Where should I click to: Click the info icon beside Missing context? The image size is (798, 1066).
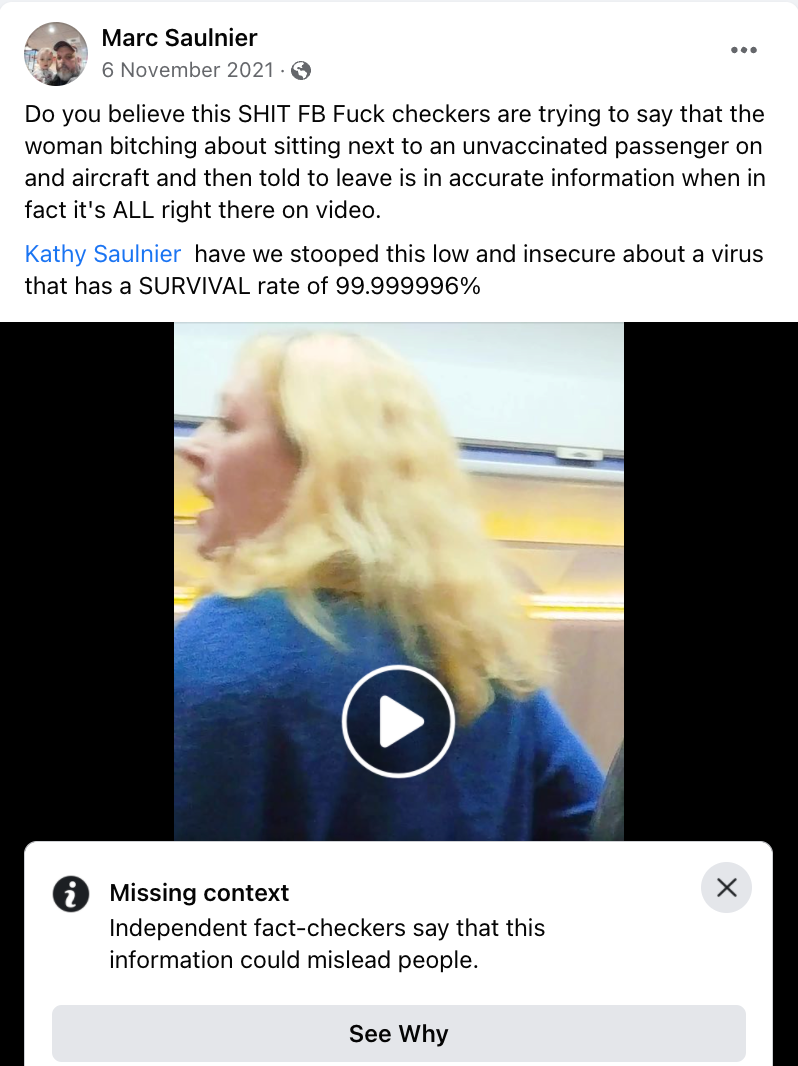coord(71,893)
